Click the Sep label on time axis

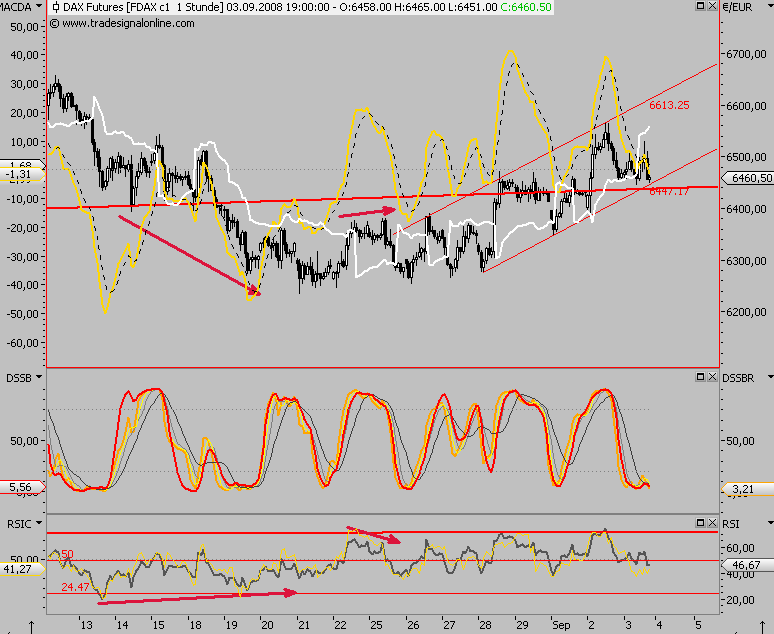[x=561, y=625]
